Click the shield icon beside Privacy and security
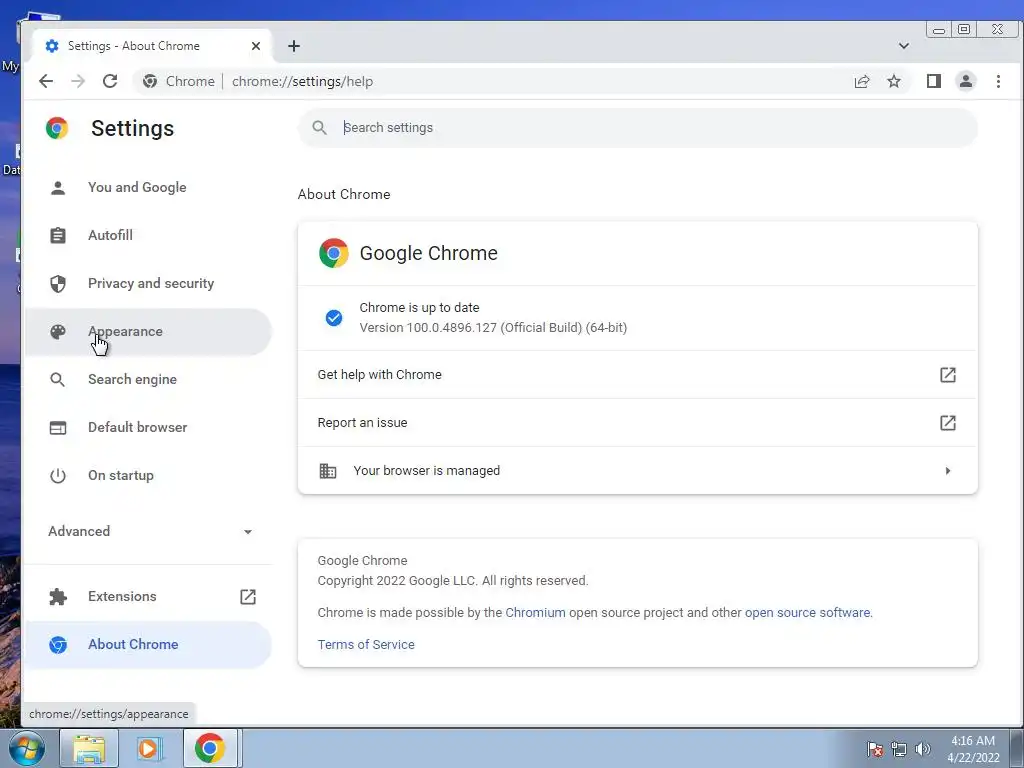The height and width of the screenshot is (768, 1024). (x=58, y=283)
